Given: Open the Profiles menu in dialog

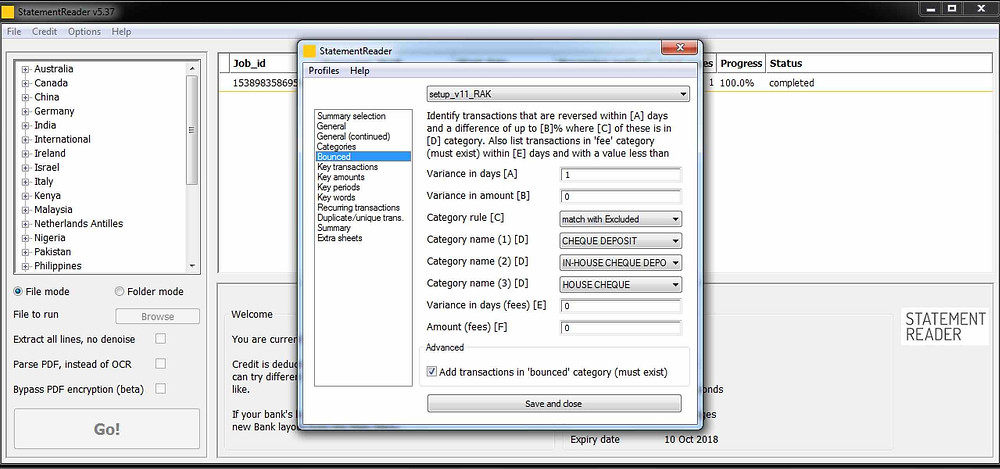Looking at the screenshot, I should [324, 71].
